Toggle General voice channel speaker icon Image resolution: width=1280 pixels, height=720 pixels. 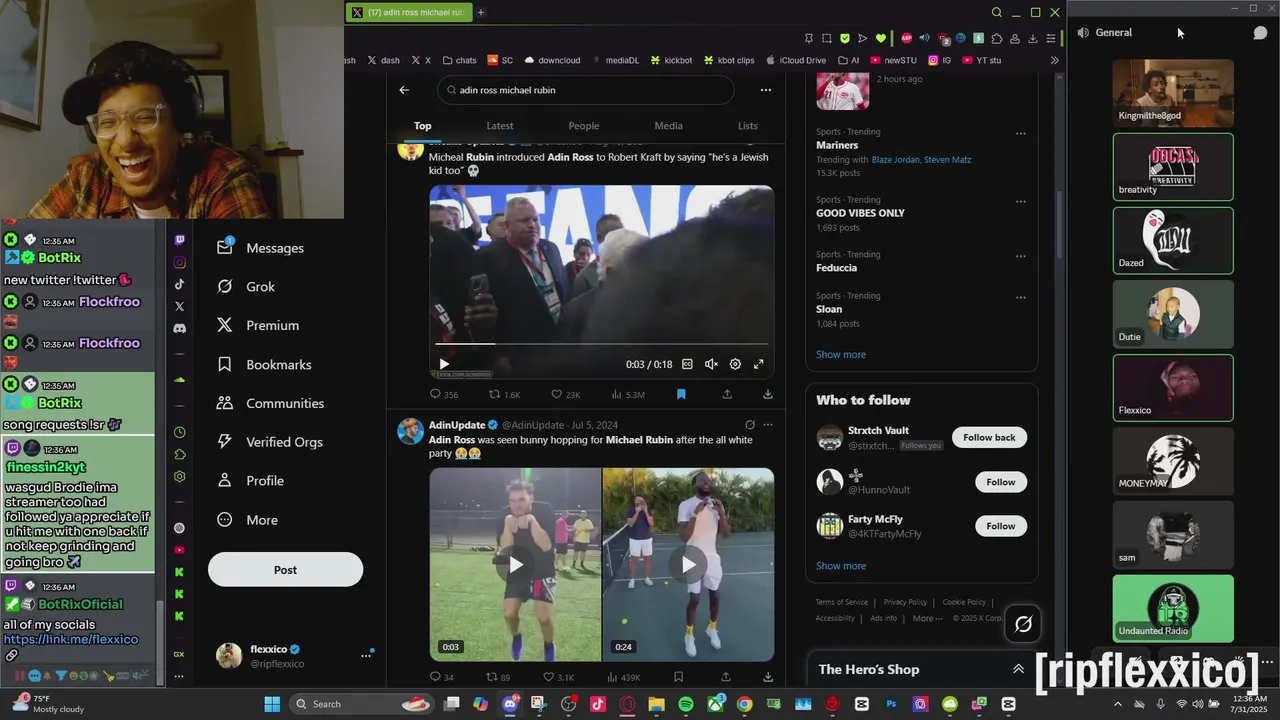click(x=1083, y=33)
